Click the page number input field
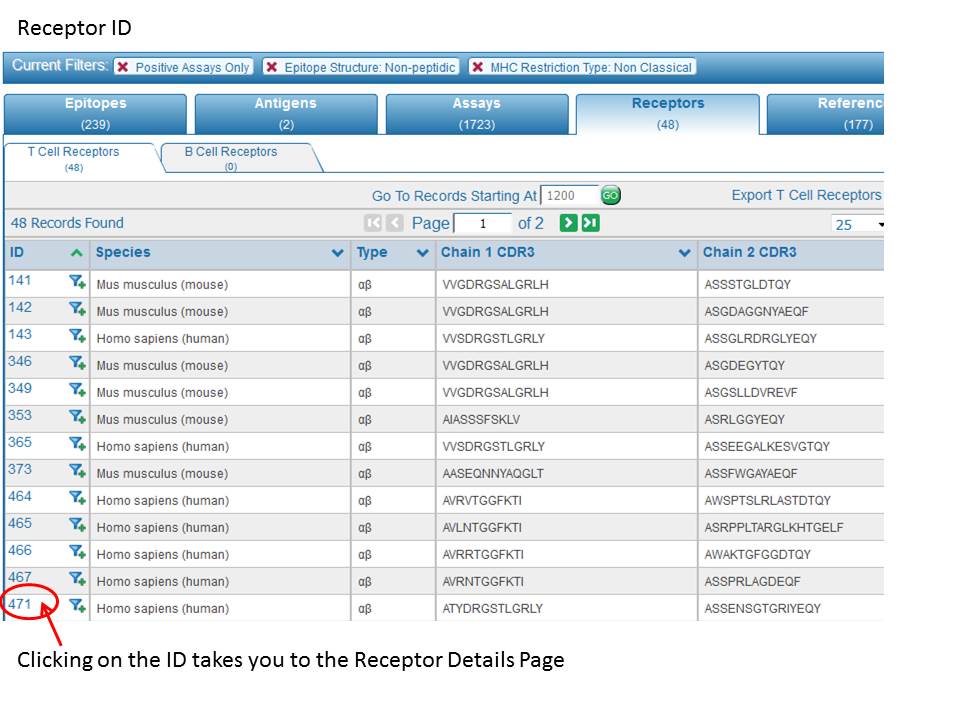 [482, 223]
